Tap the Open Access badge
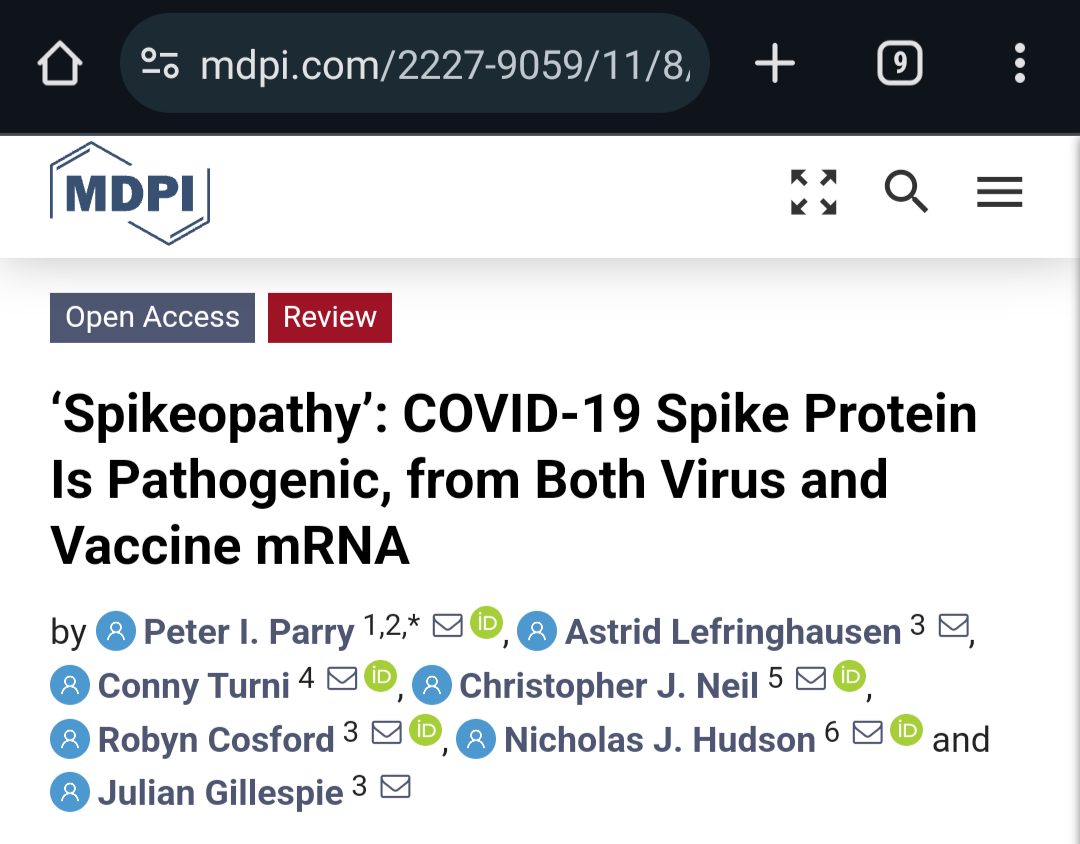The width and height of the screenshot is (1080, 844). coord(152,318)
